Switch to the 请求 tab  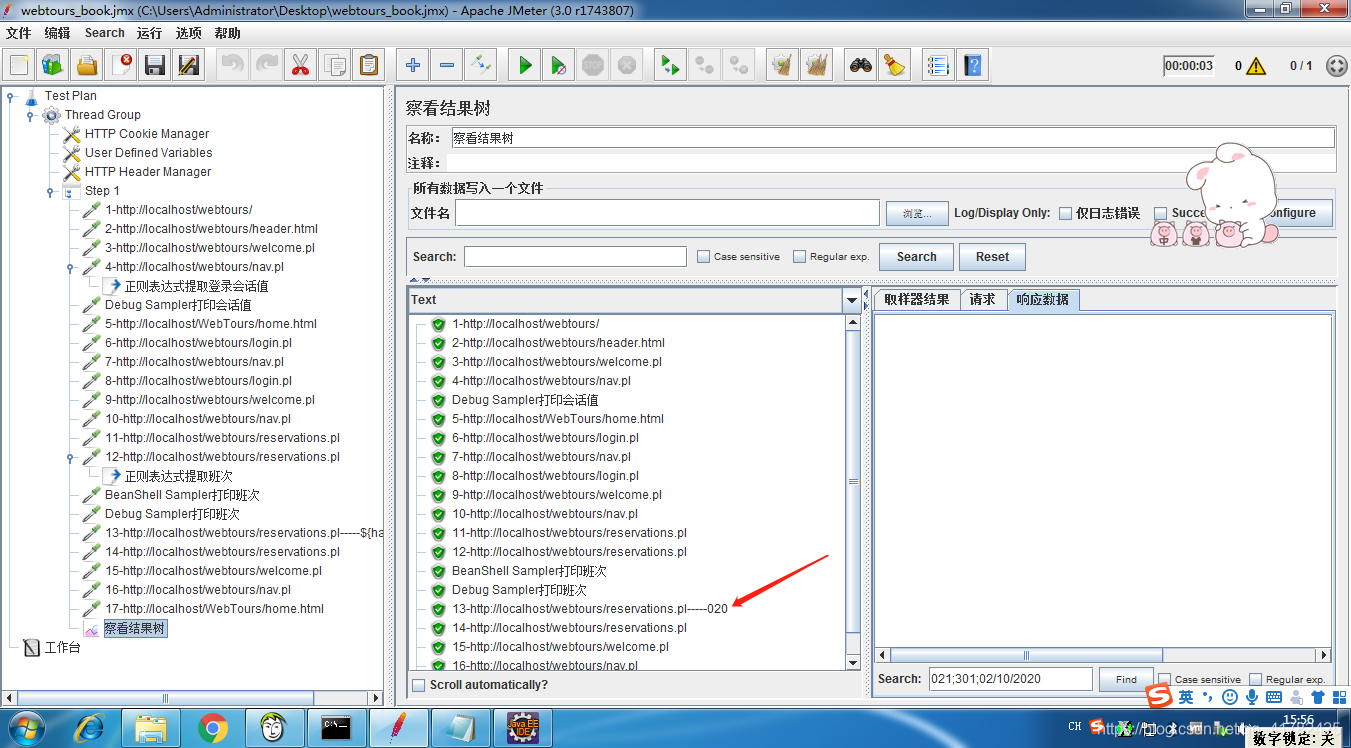point(983,300)
